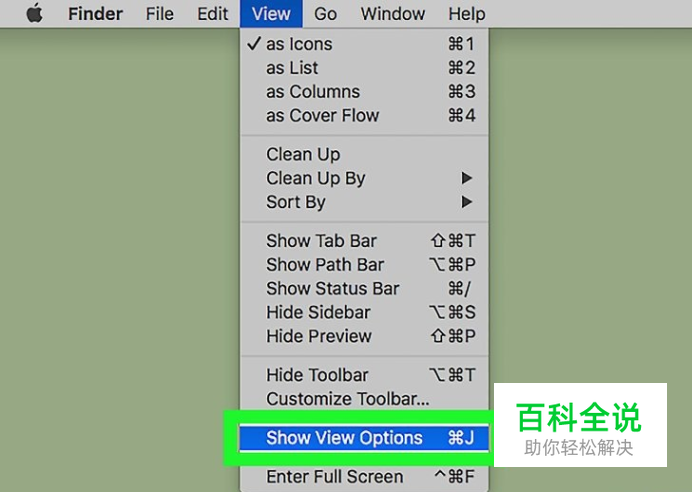
Task: Choose Show Status Bar
Action: (364, 289)
